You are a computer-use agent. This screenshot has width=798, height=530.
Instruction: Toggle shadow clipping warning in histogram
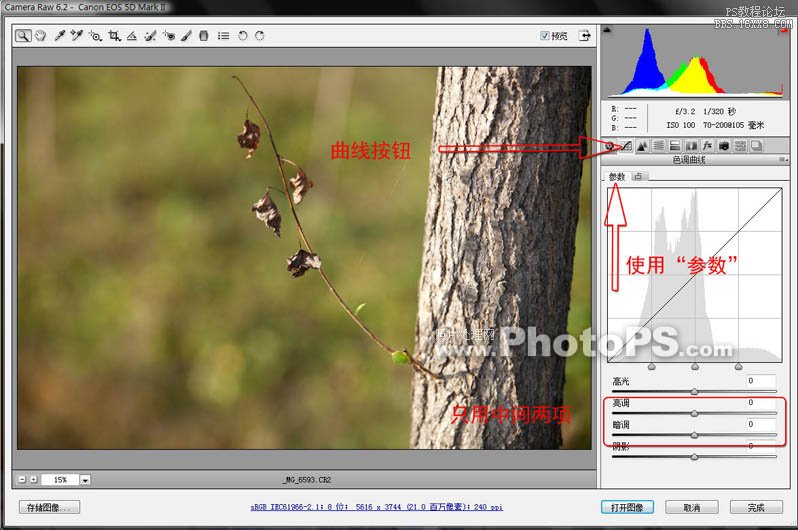(607, 30)
